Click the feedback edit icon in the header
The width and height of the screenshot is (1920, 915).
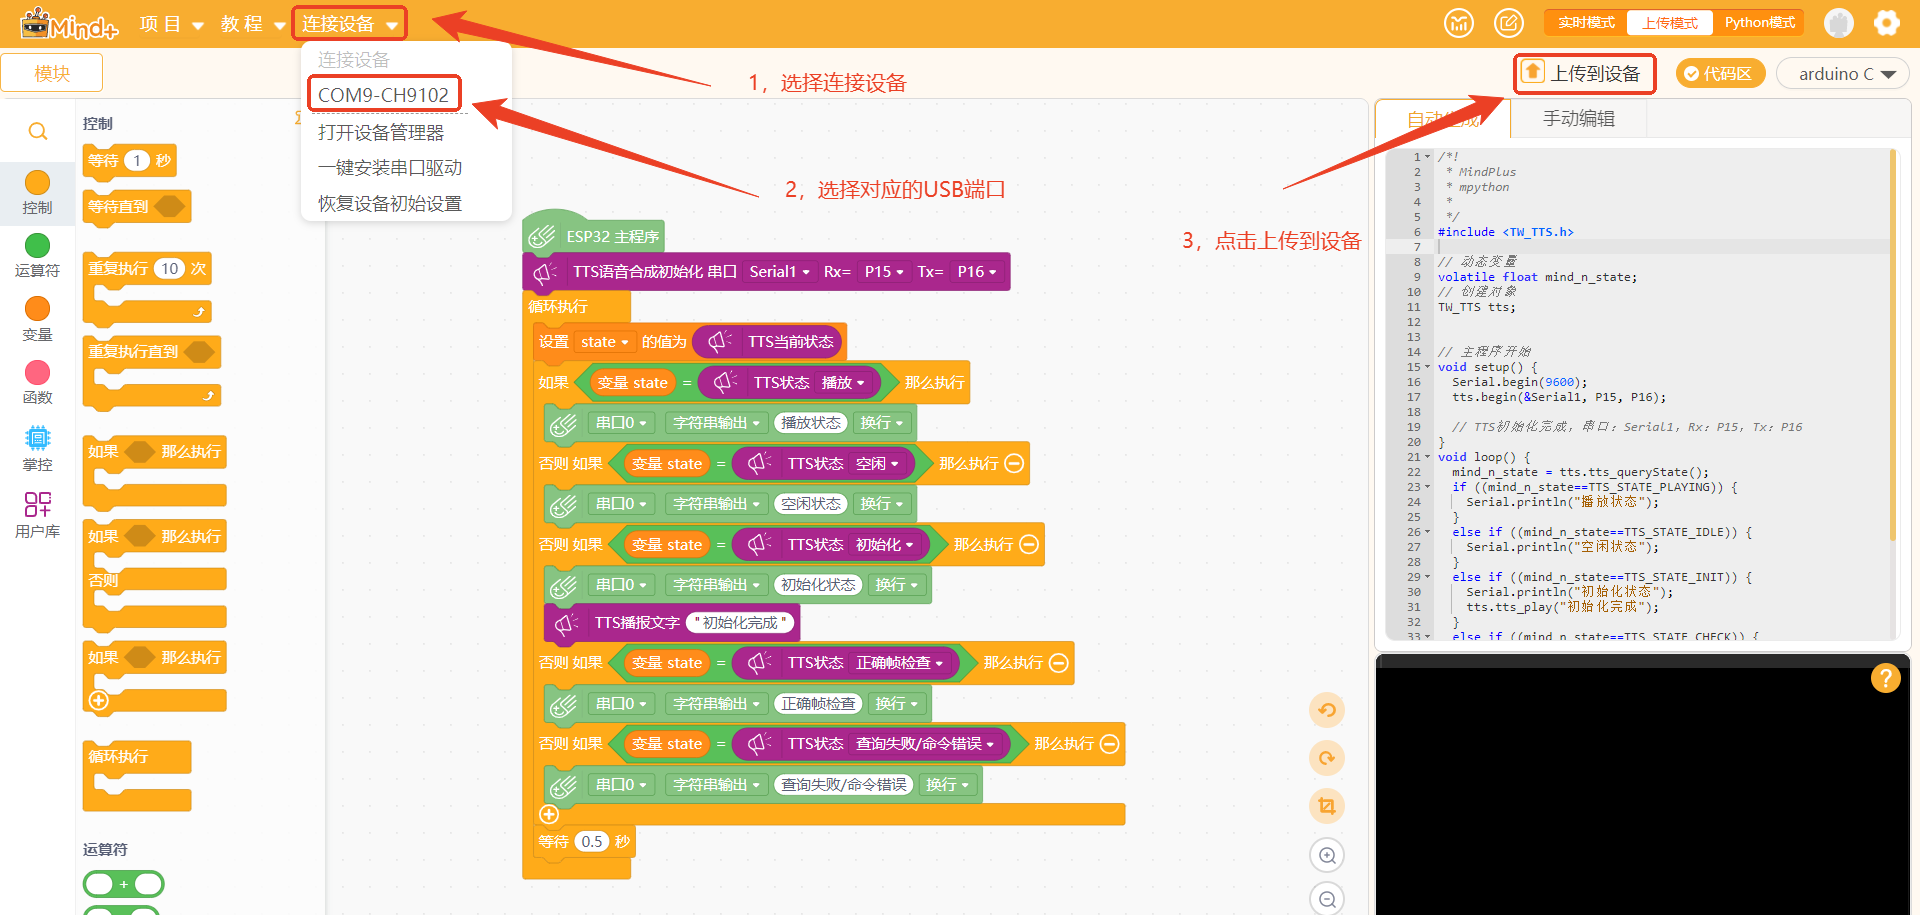[x=1508, y=22]
